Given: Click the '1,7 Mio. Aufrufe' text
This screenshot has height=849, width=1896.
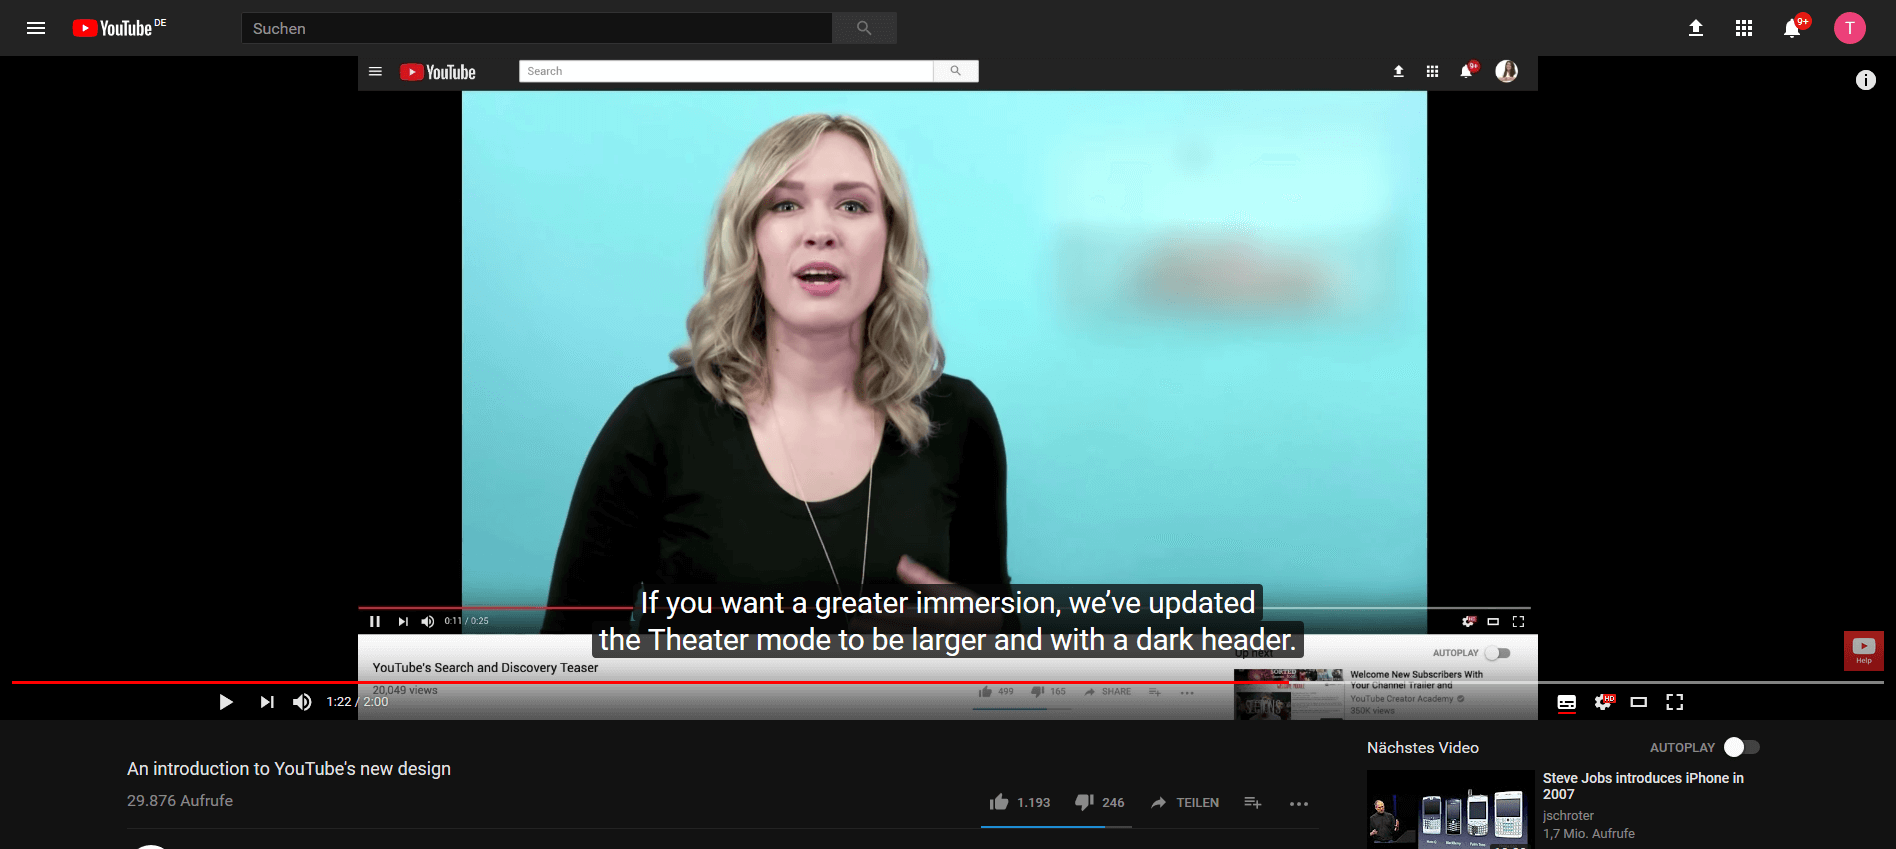Looking at the screenshot, I should pos(1589,834).
